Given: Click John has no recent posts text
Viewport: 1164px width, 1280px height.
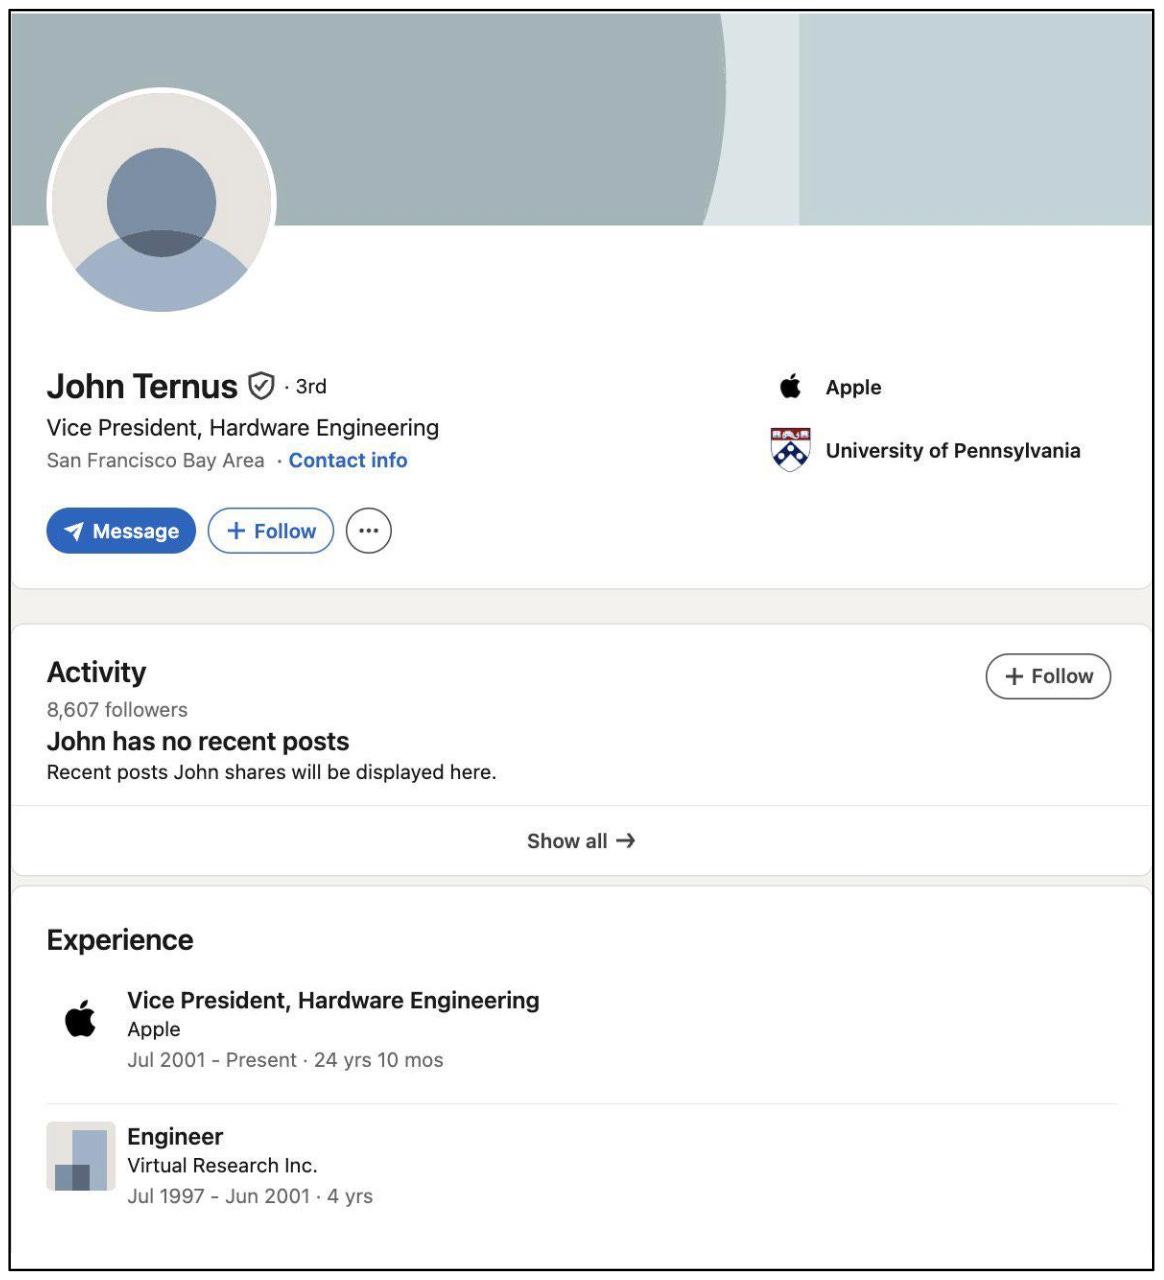Looking at the screenshot, I should [198, 742].
